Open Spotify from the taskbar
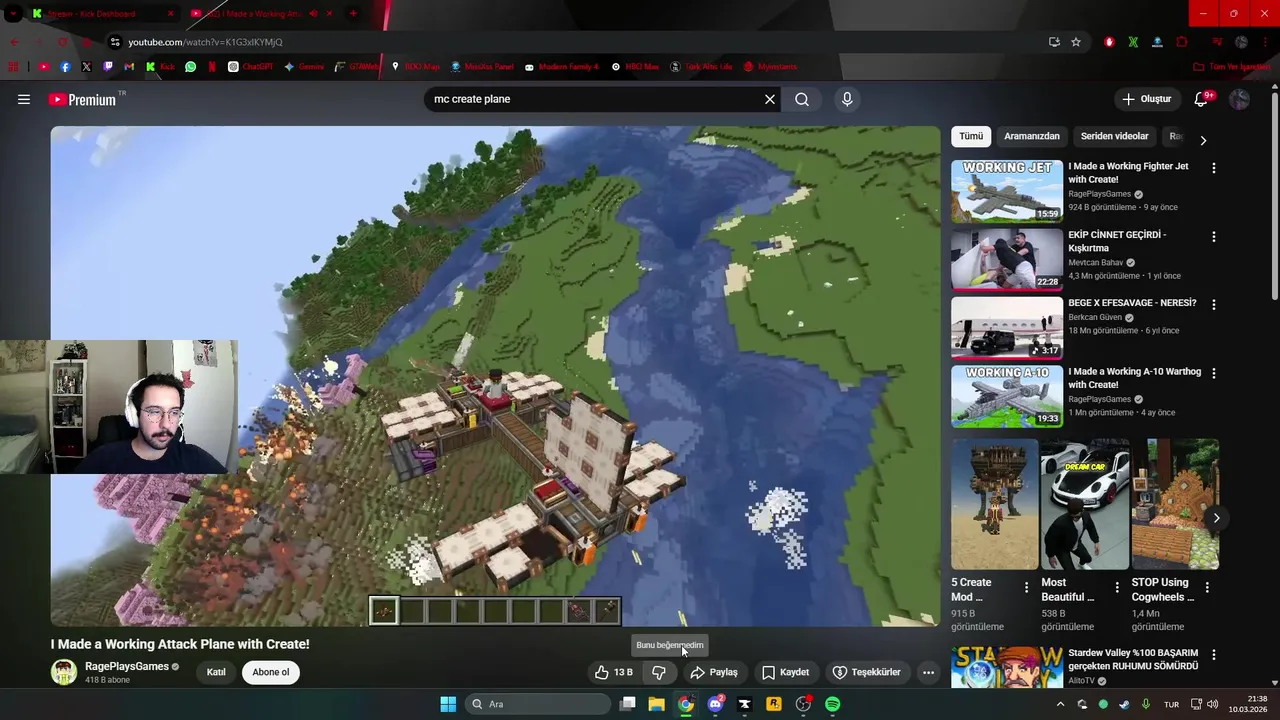Image resolution: width=1280 pixels, height=720 pixels. (833, 704)
